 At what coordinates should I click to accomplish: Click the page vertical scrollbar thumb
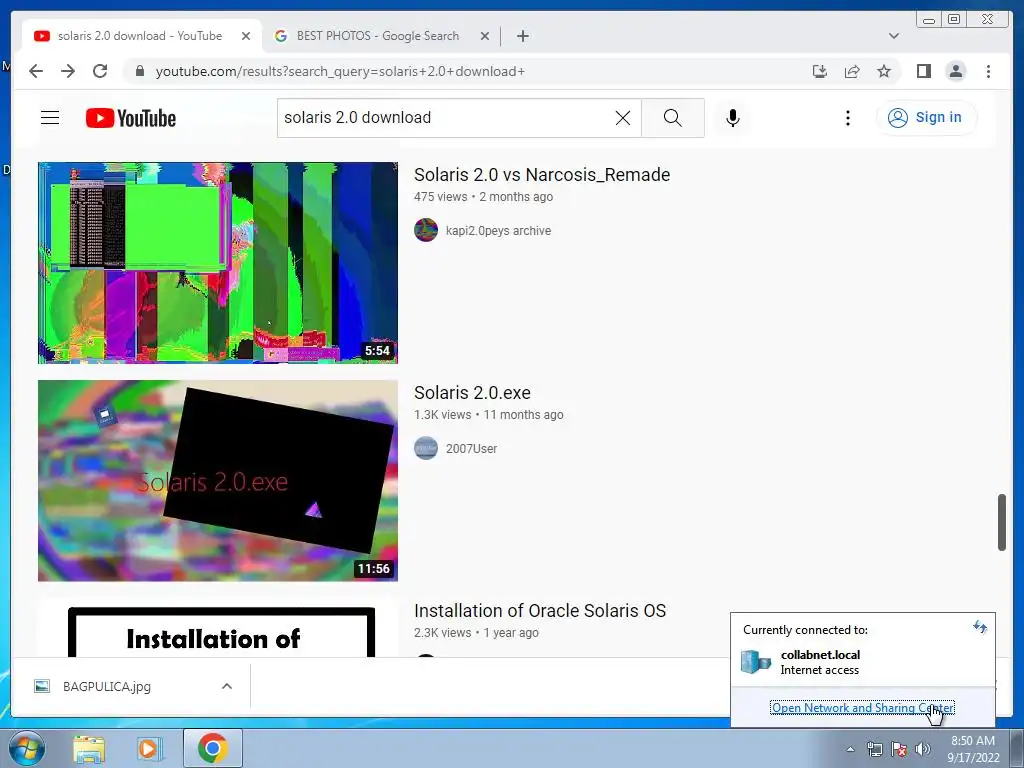1002,522
